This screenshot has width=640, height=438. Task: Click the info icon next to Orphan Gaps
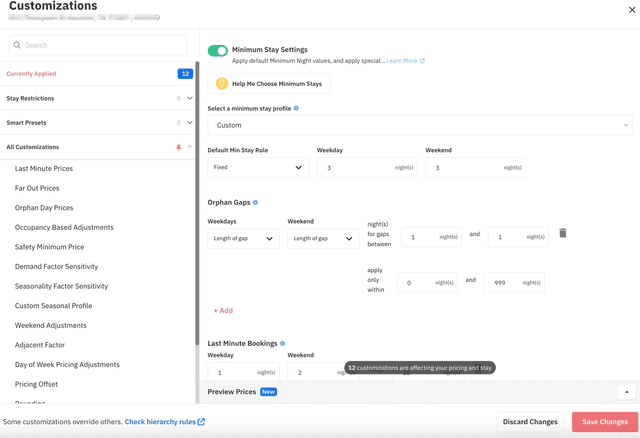click(256, 203)
